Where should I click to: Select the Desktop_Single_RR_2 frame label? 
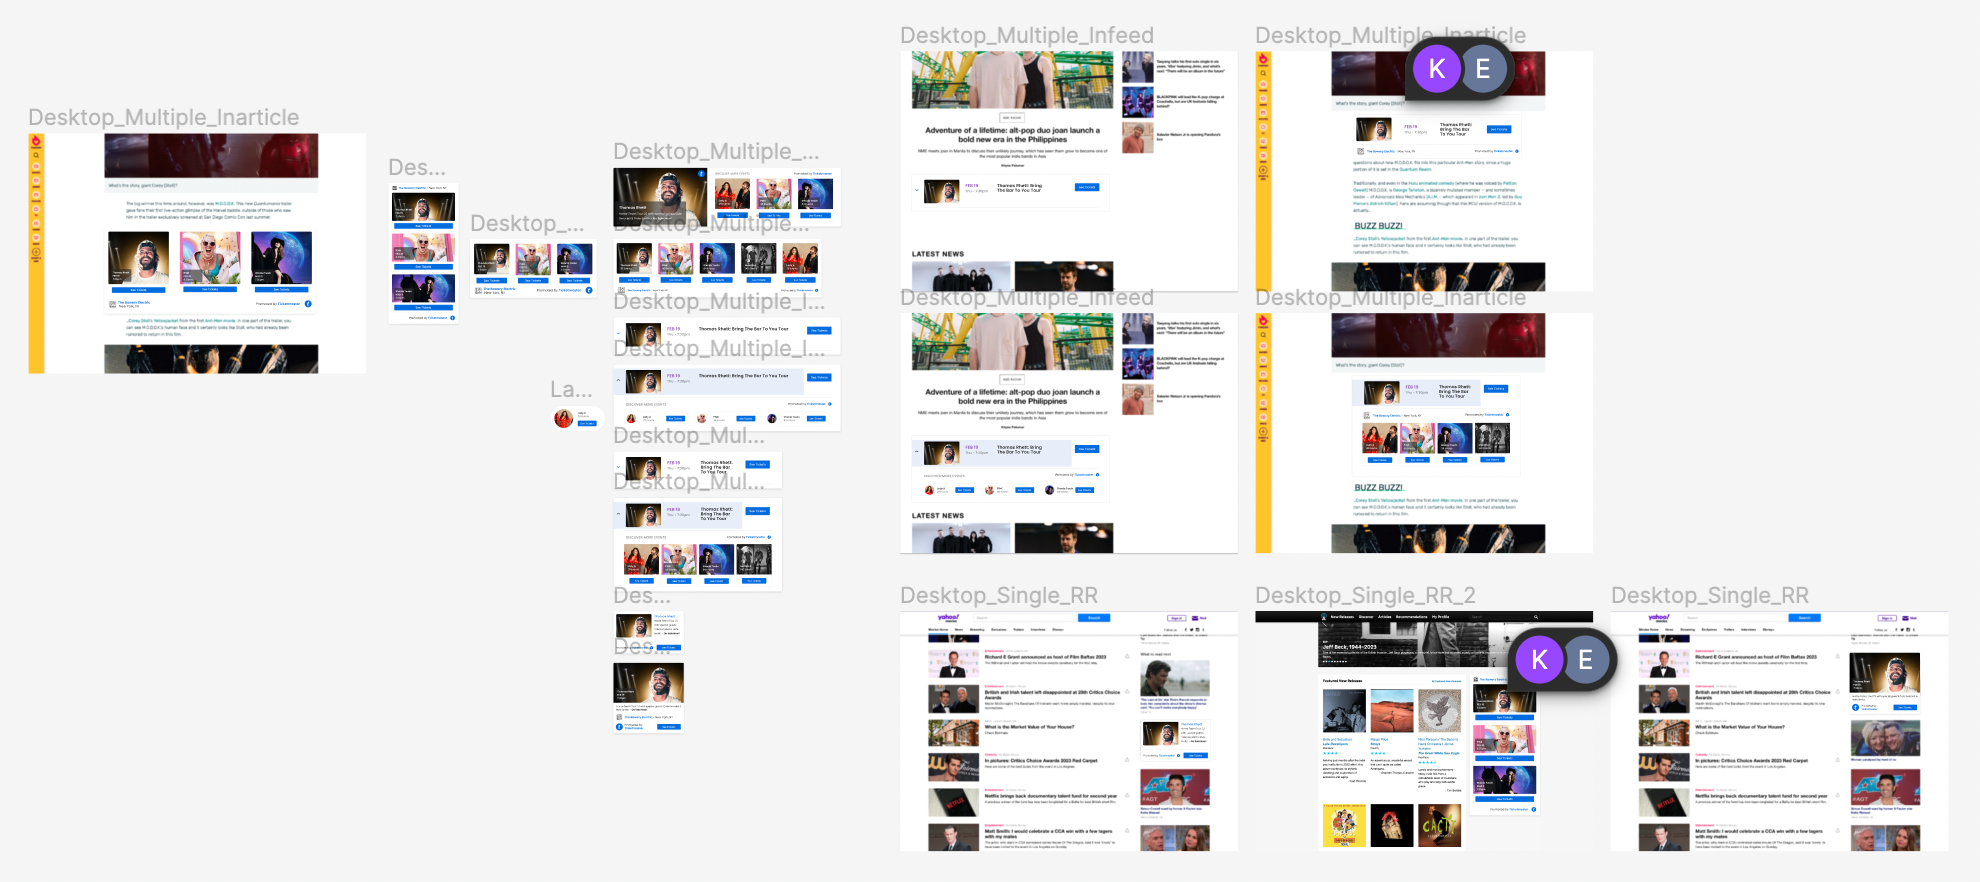(x=1365, y=596)
